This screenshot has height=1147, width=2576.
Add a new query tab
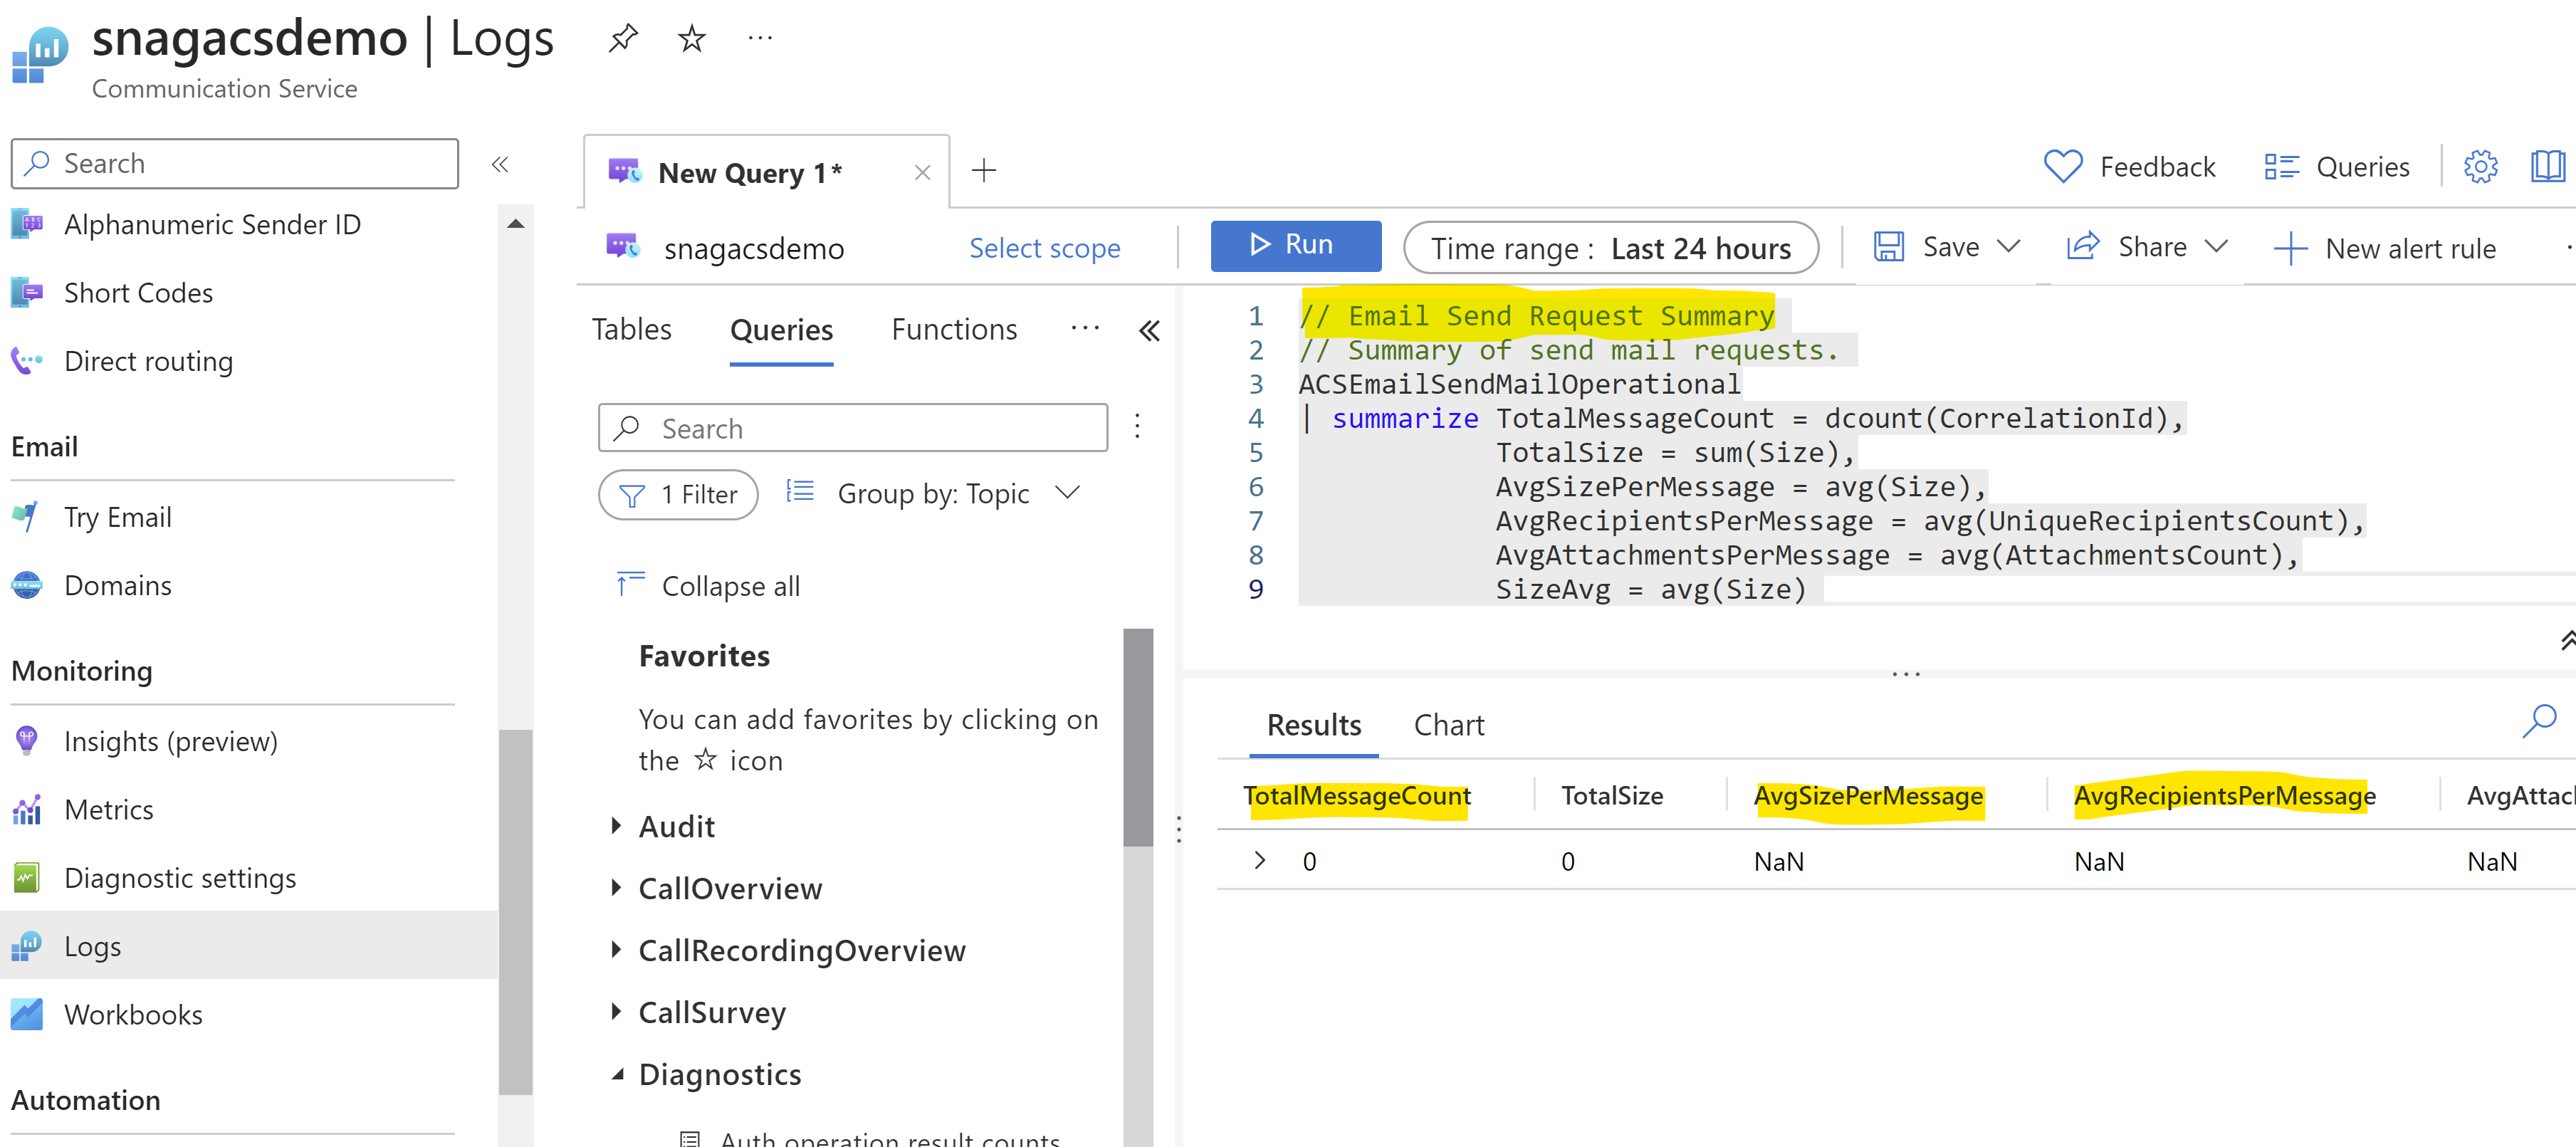pyautogui.click(x=984, y=171)
